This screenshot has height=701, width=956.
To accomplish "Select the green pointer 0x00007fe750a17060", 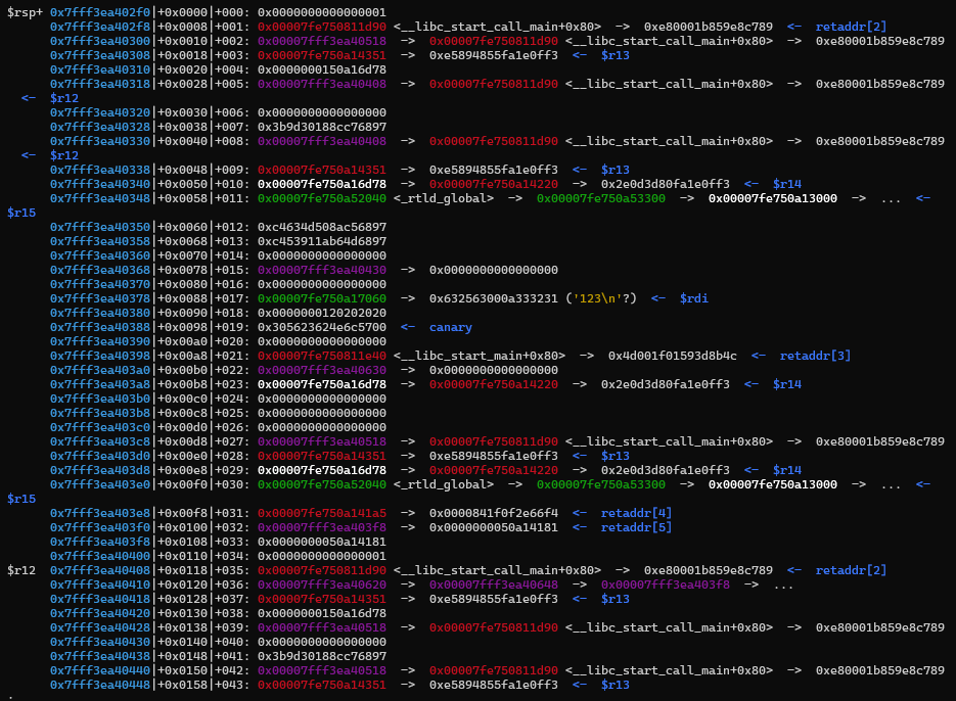I will 321,298.
